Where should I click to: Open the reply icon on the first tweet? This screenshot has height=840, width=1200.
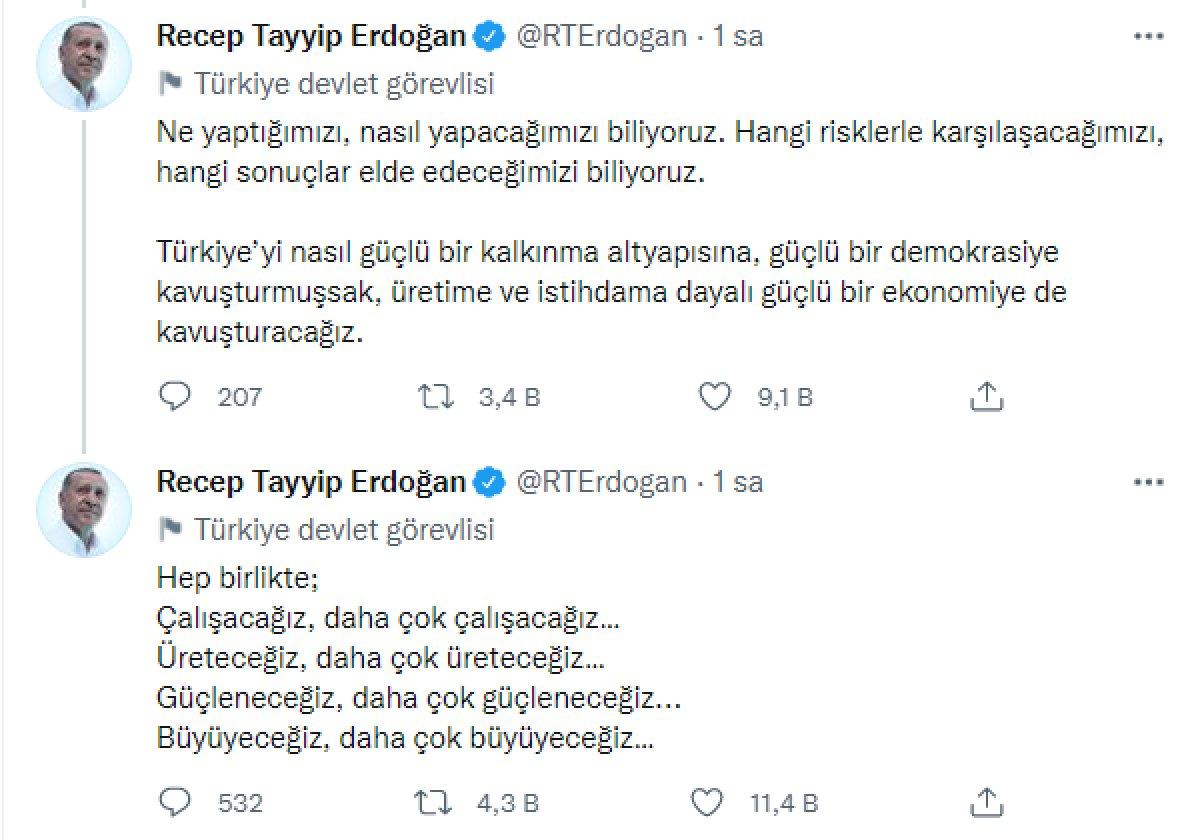pyautogui.click(x=175, y=396)
